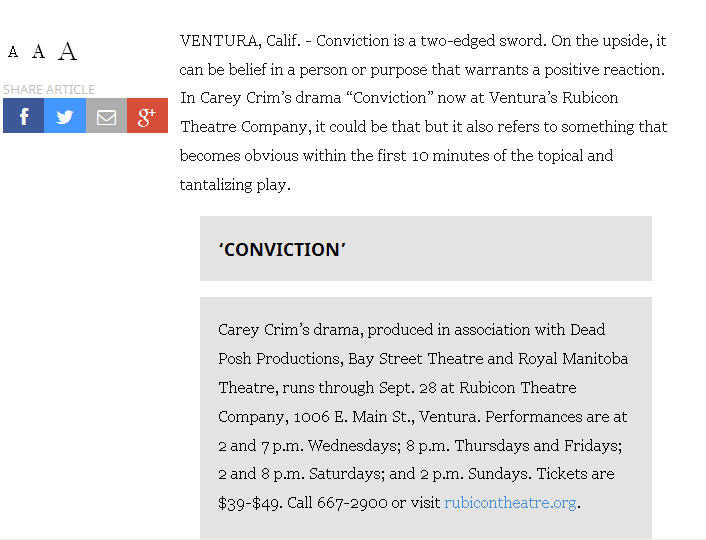706x540 pixels.
Task: Click the $39-$49 ticket price text
Action: (250, 502)
